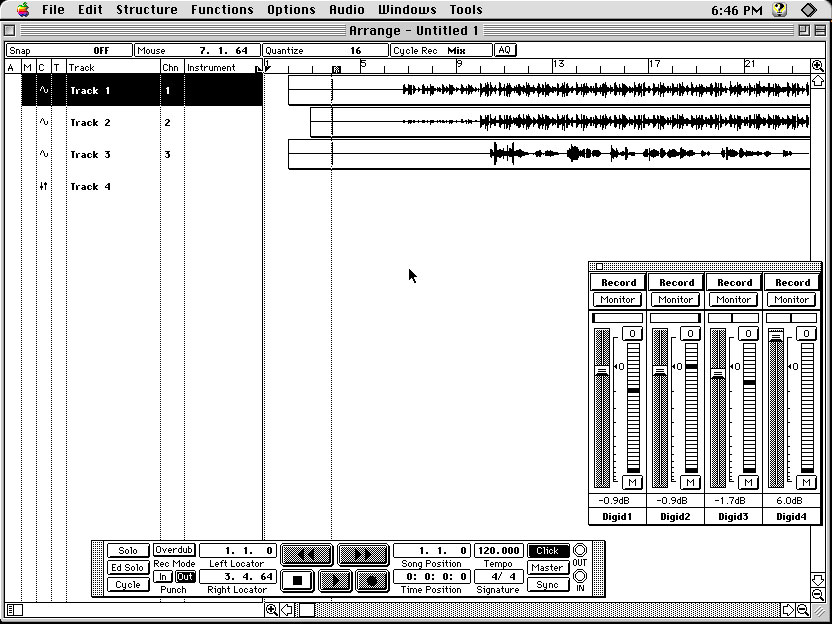Click the mixer fader icon on Track 4

(x=44, y=186)
